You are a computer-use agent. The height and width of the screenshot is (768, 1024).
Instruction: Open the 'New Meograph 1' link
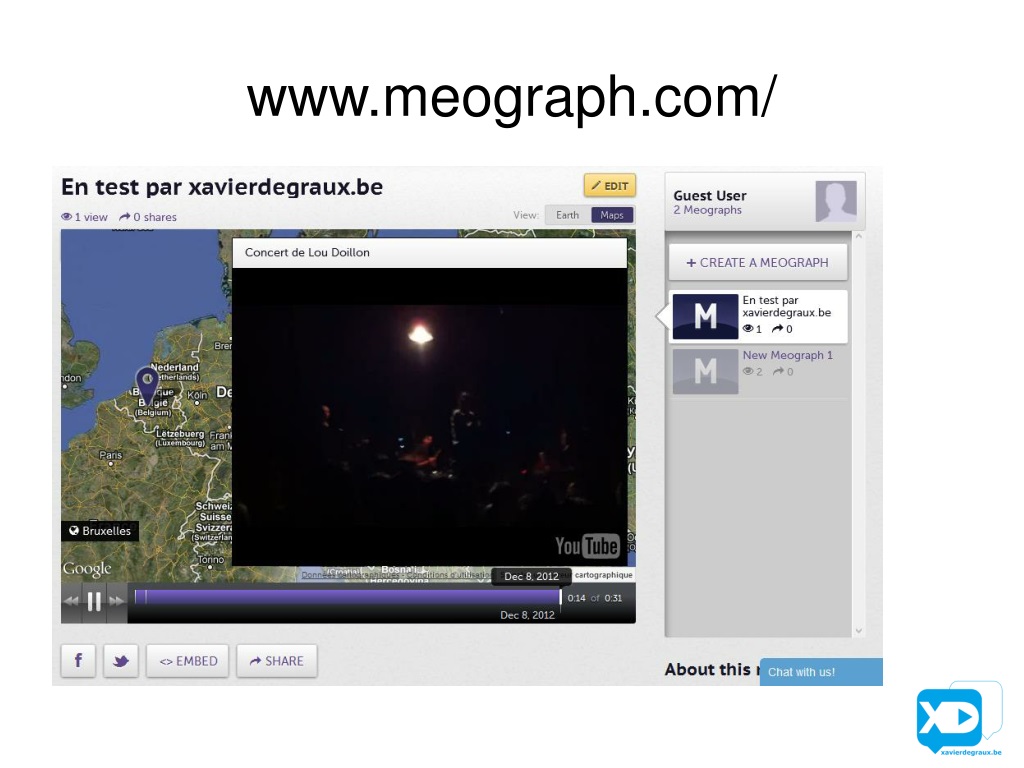(788, 355)
